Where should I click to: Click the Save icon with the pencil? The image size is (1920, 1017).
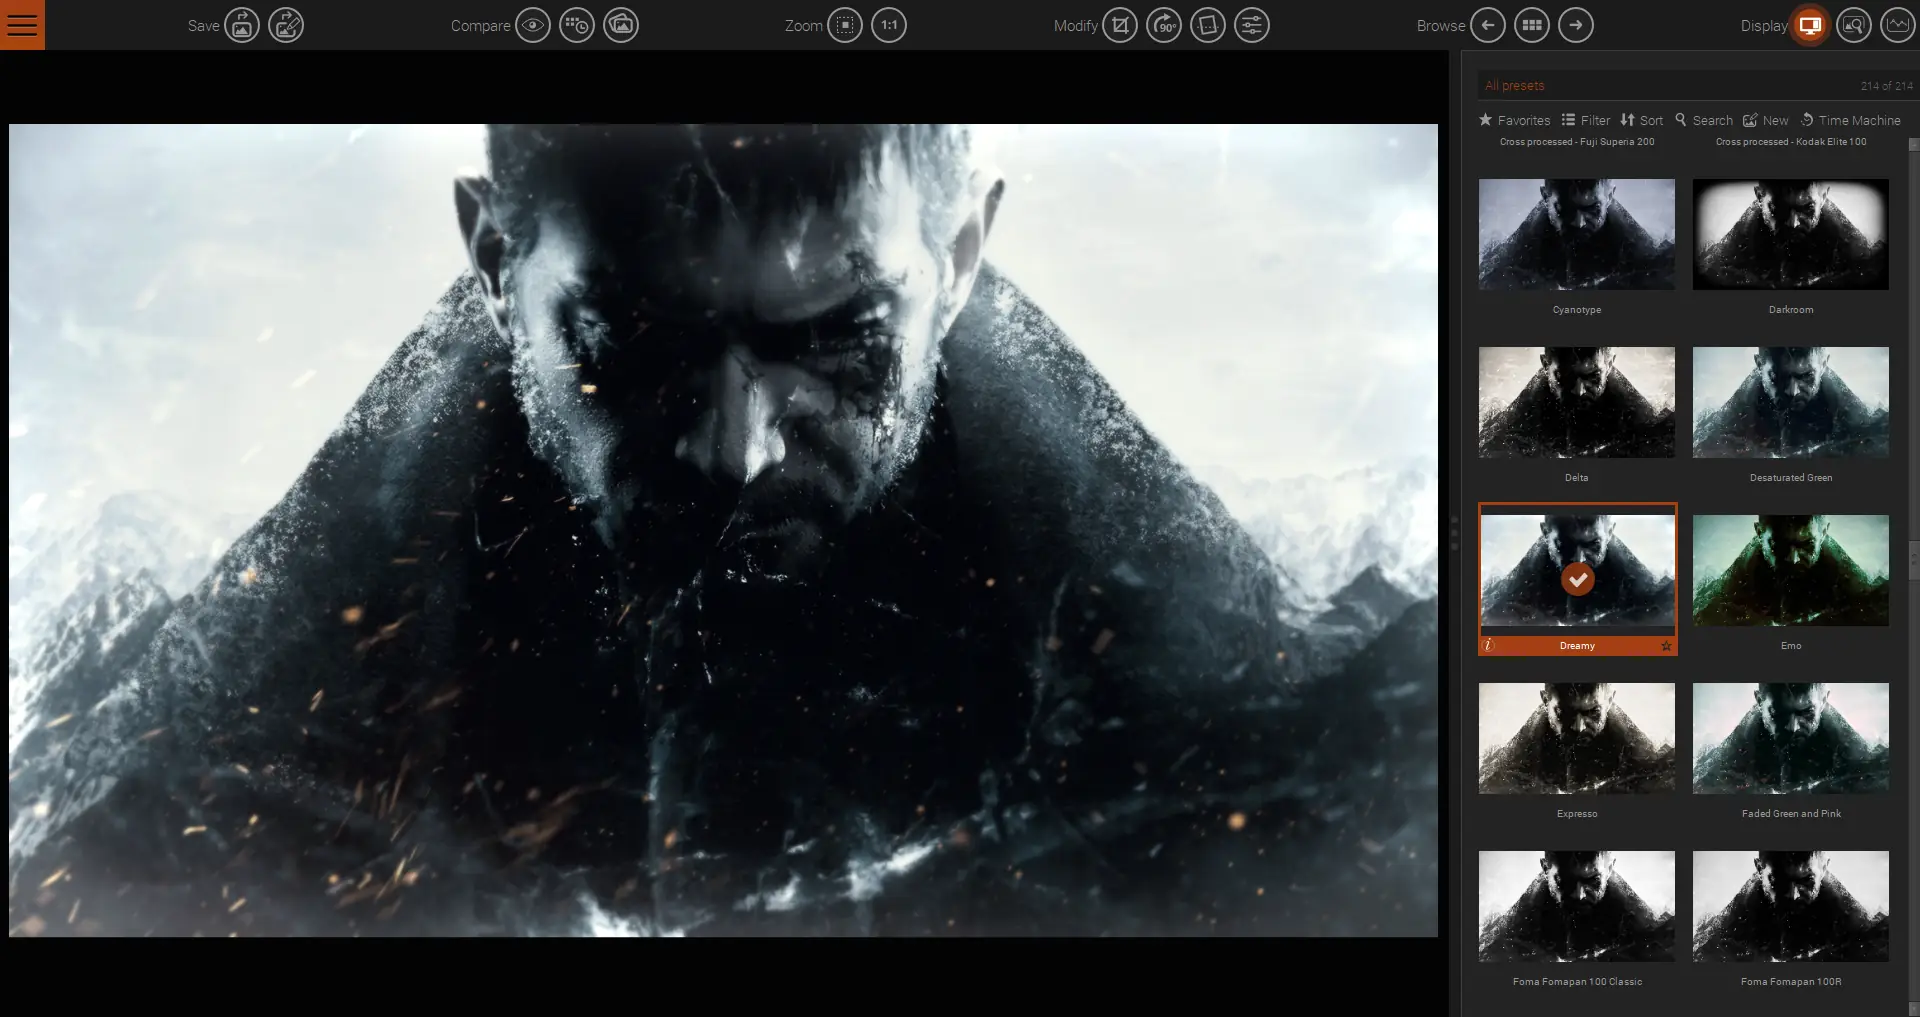tap(286, 25)
